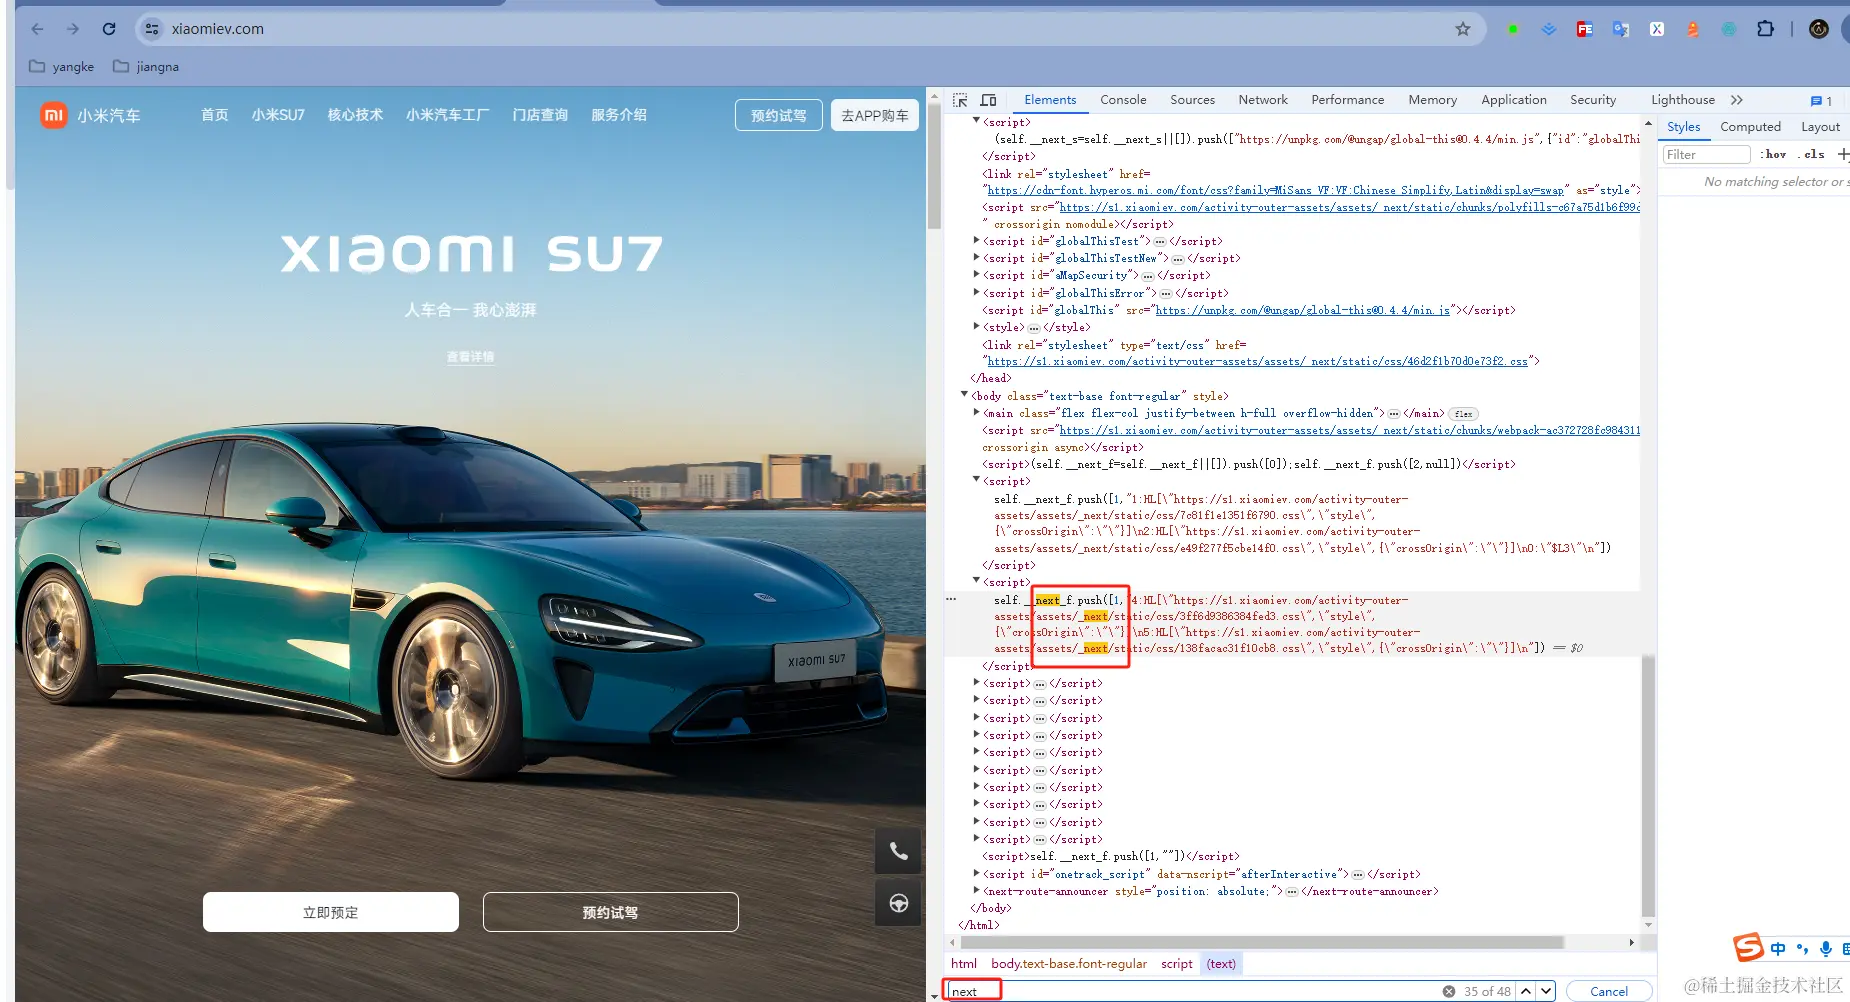Open the DevTools issues counter
This screenshot has height=1002, width=1850.
click(x=1821, y=100)
